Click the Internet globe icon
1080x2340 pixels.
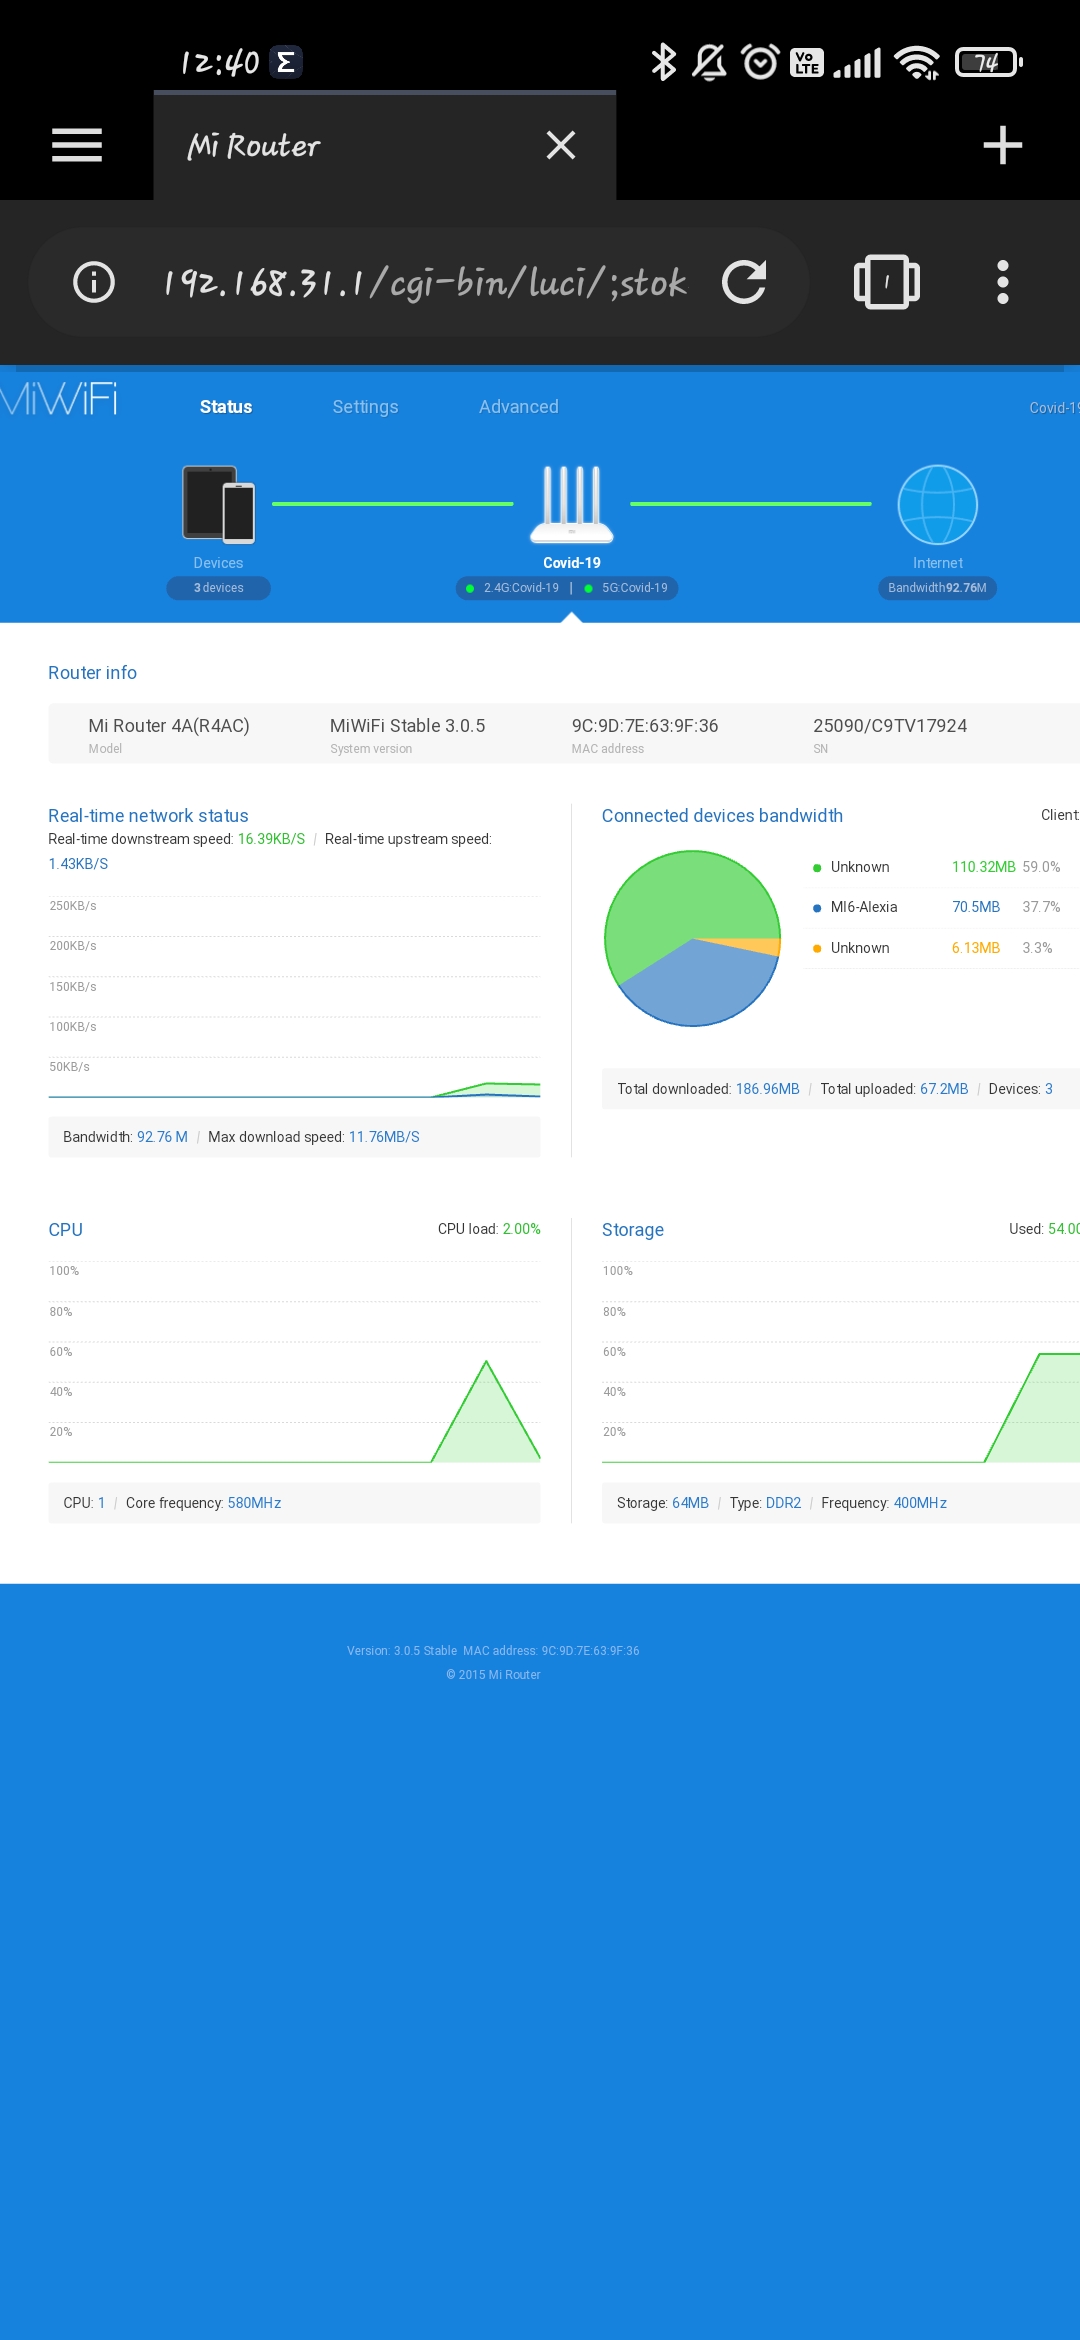coord(937,504)
